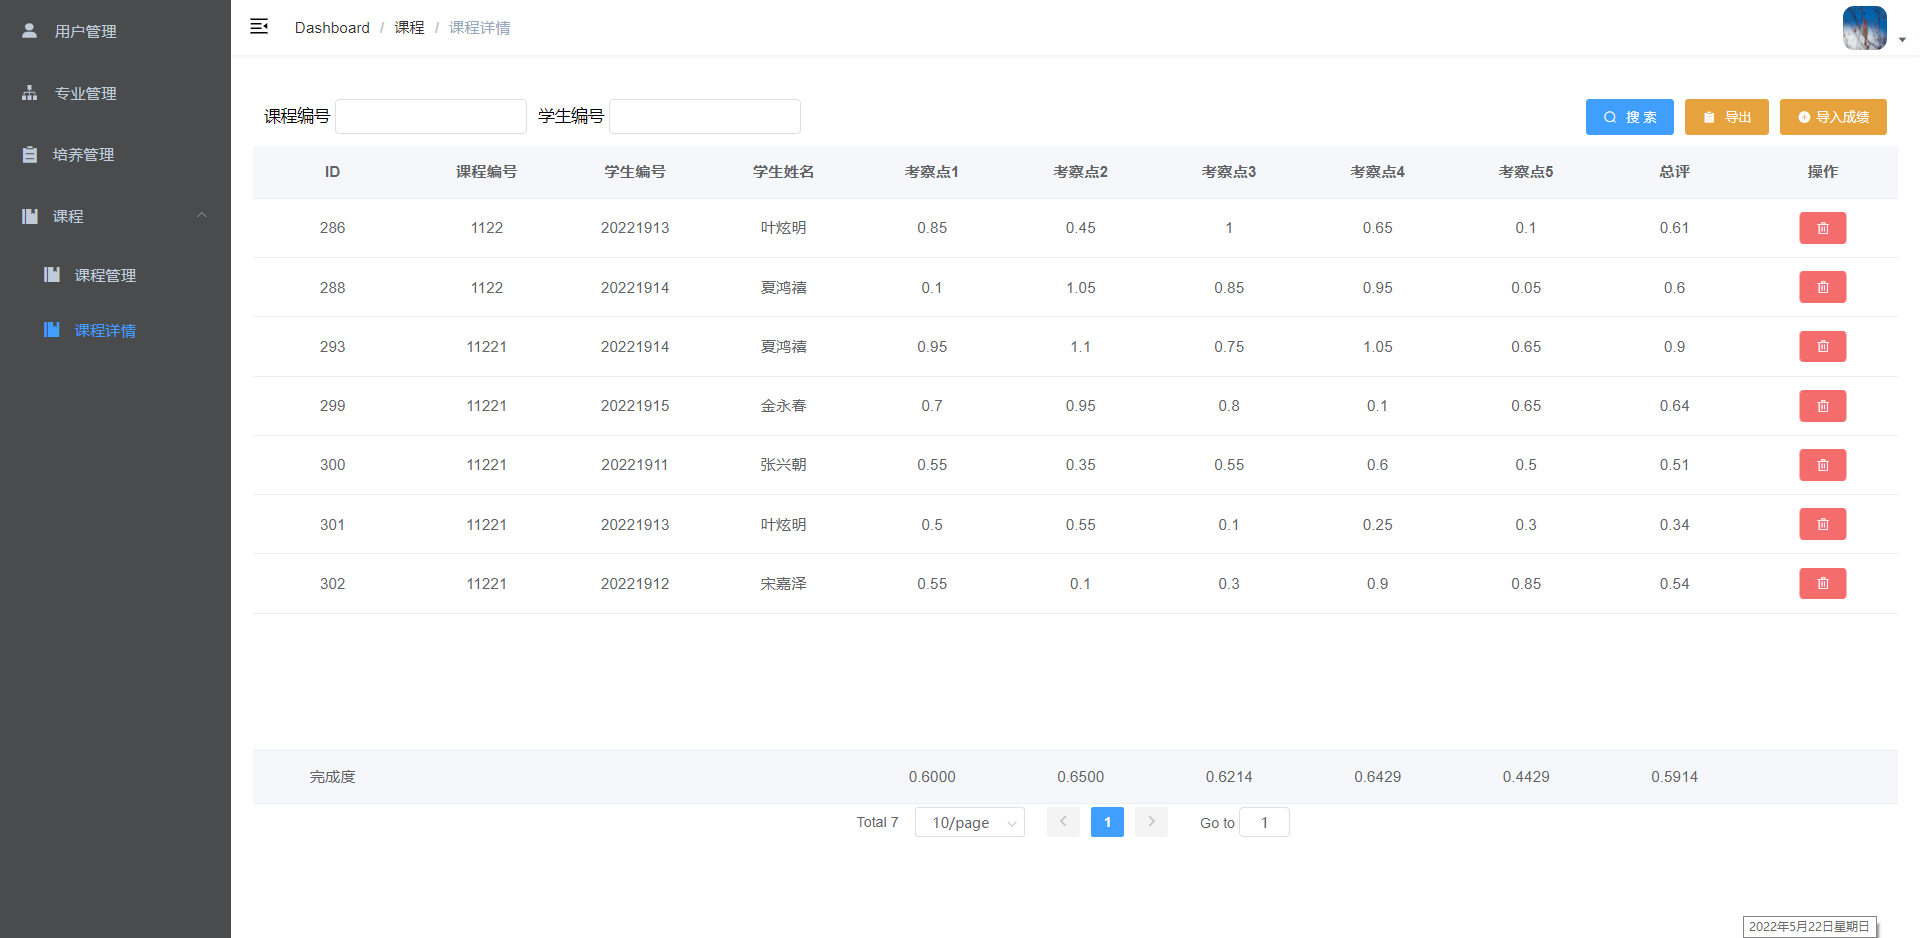Click the 课程管理 book icon

(52, 275)
